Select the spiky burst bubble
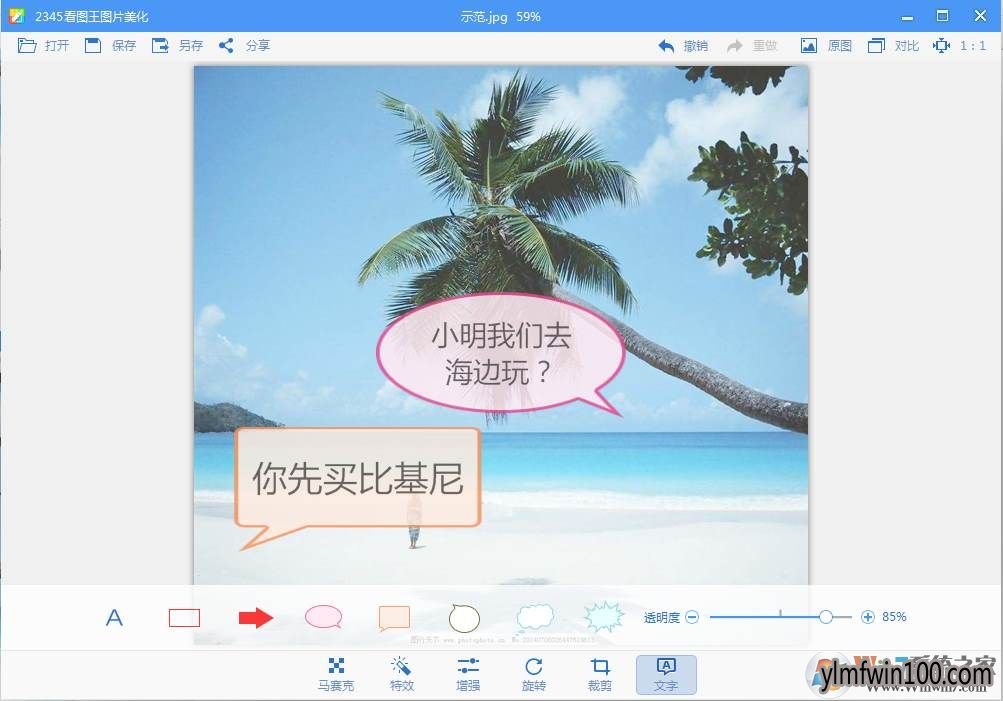1003x701 pixels. coord(604,617)
